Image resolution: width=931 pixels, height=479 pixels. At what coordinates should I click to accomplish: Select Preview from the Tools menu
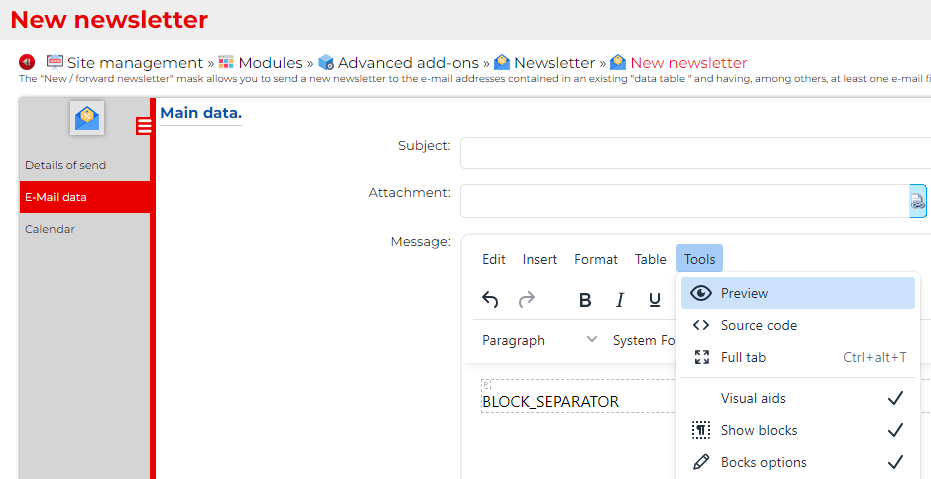click(797, 293)
